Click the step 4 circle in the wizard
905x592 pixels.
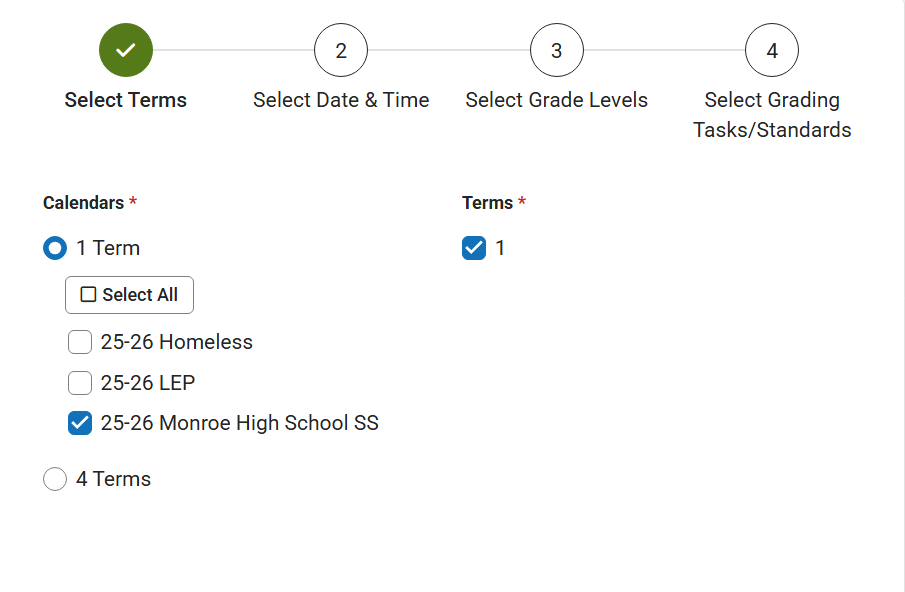point(771,50)
